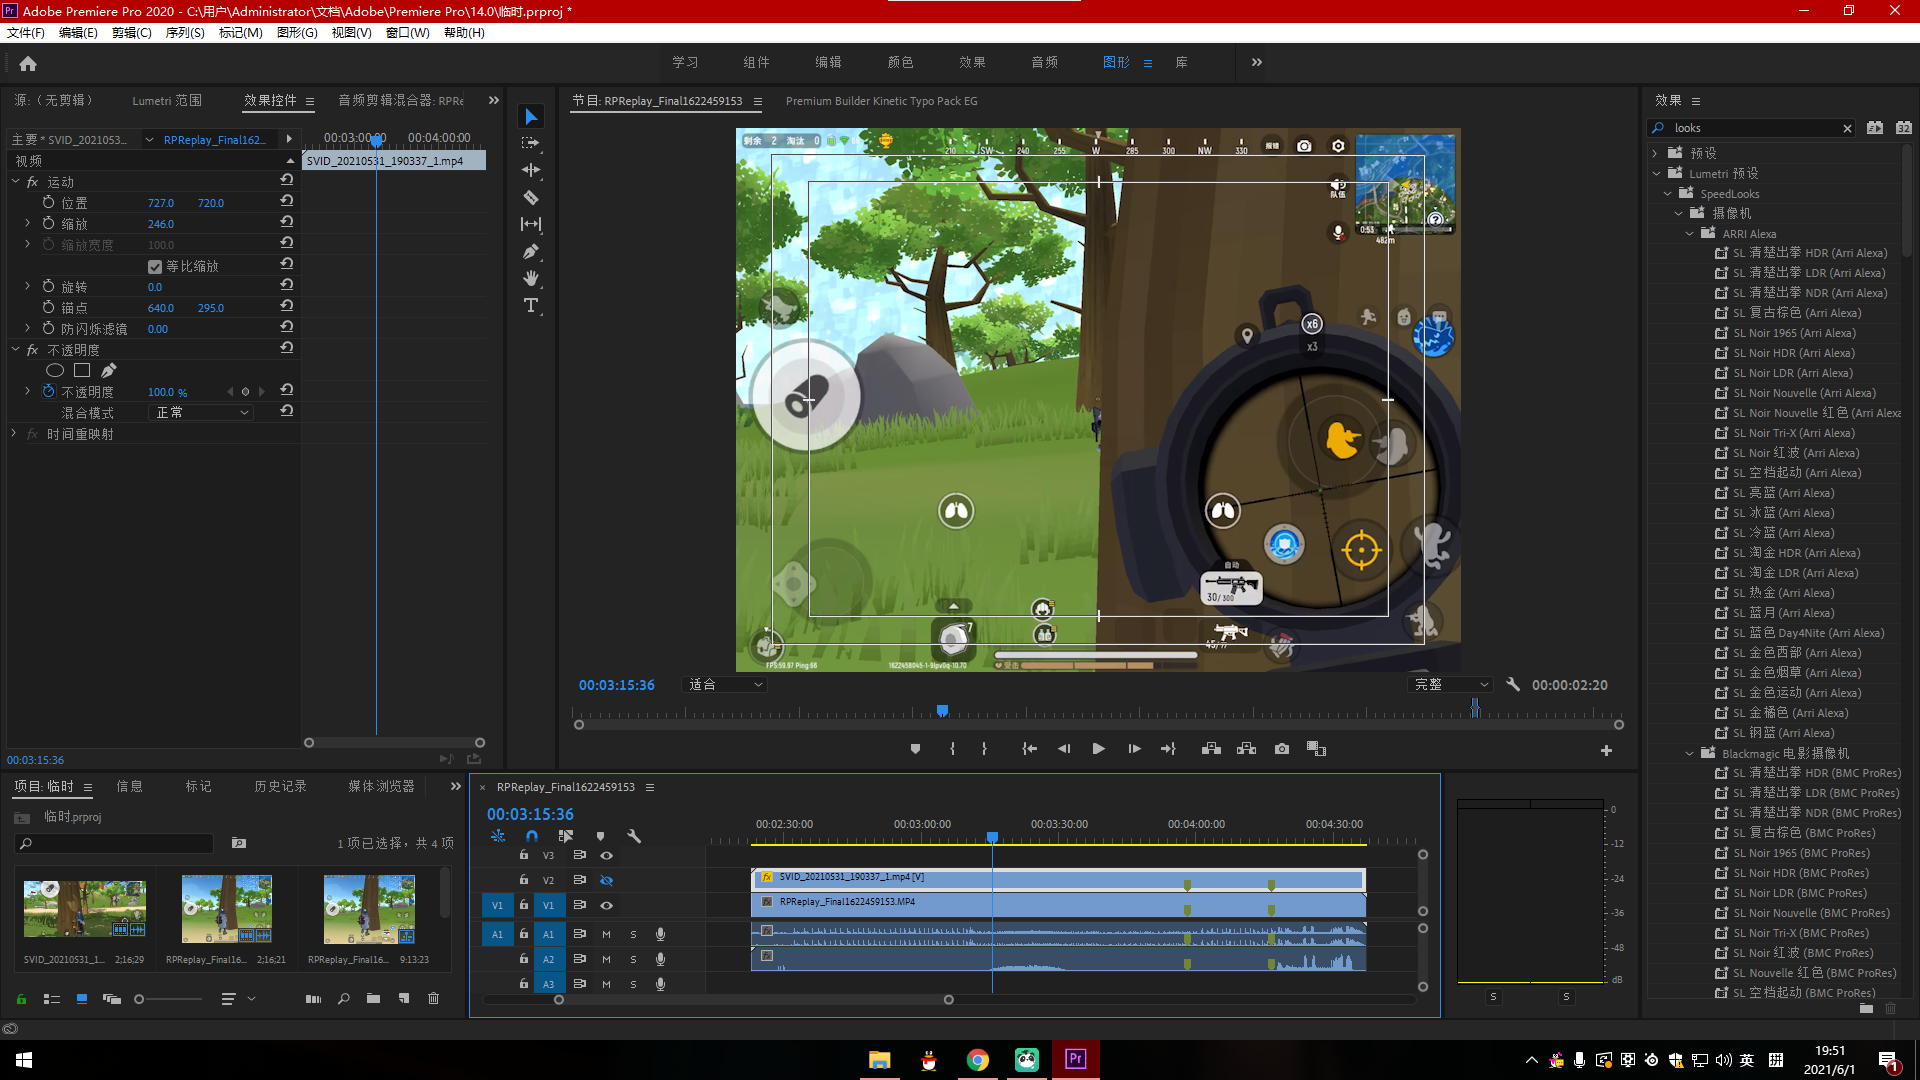Collapse the Motion effect section
1920x1080 pixels.
(x=15, y=182)
